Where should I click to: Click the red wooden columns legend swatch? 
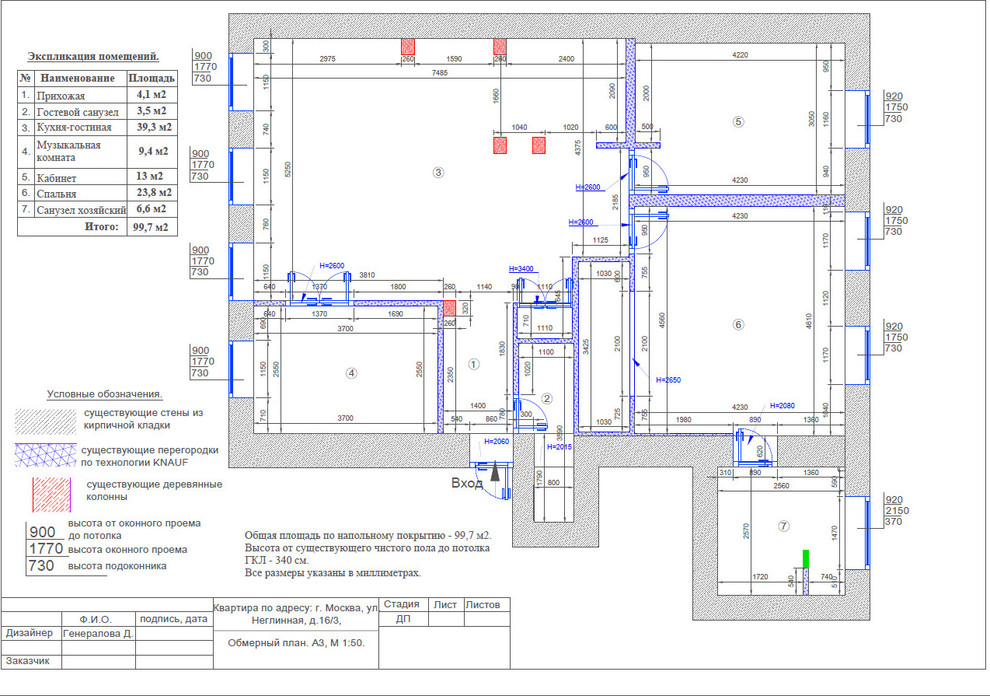pos(48,489)
